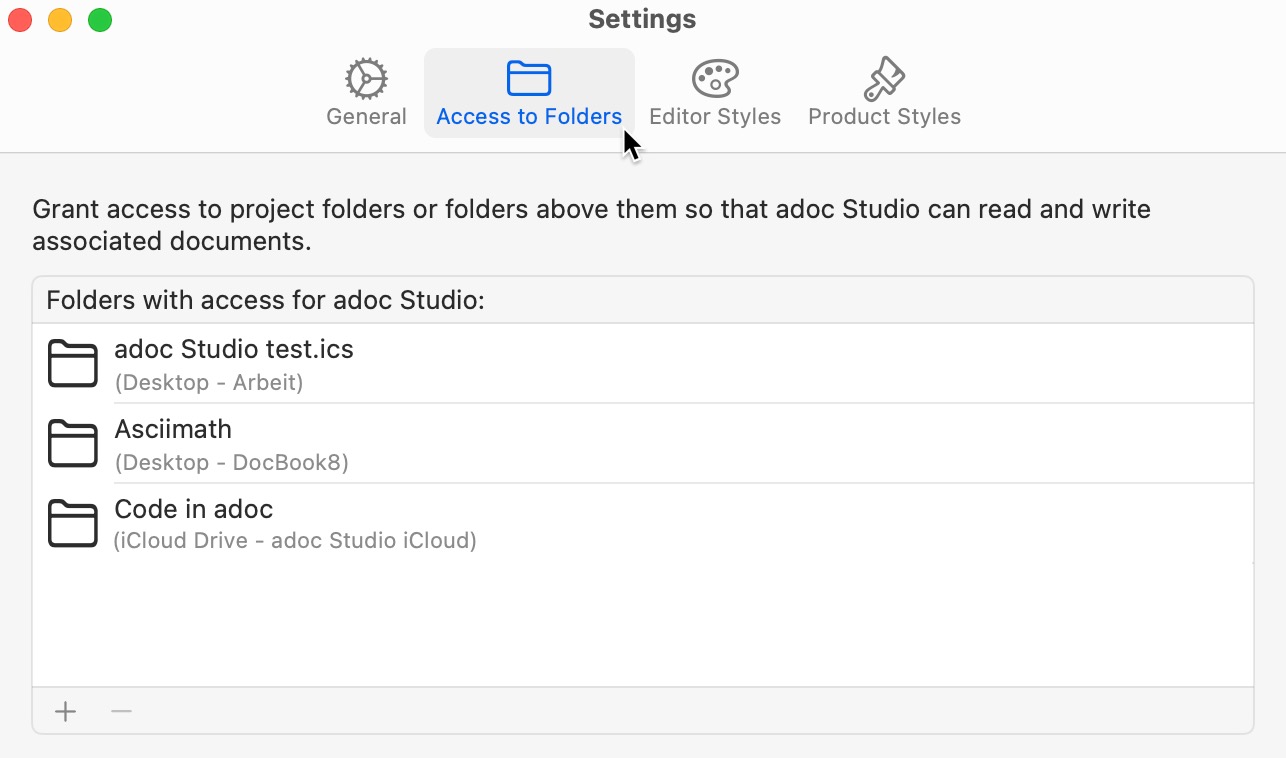The width and height of the screenshot is (1286, 758).
Task: Open the Product Styles tab
Action: coord(884,93)
